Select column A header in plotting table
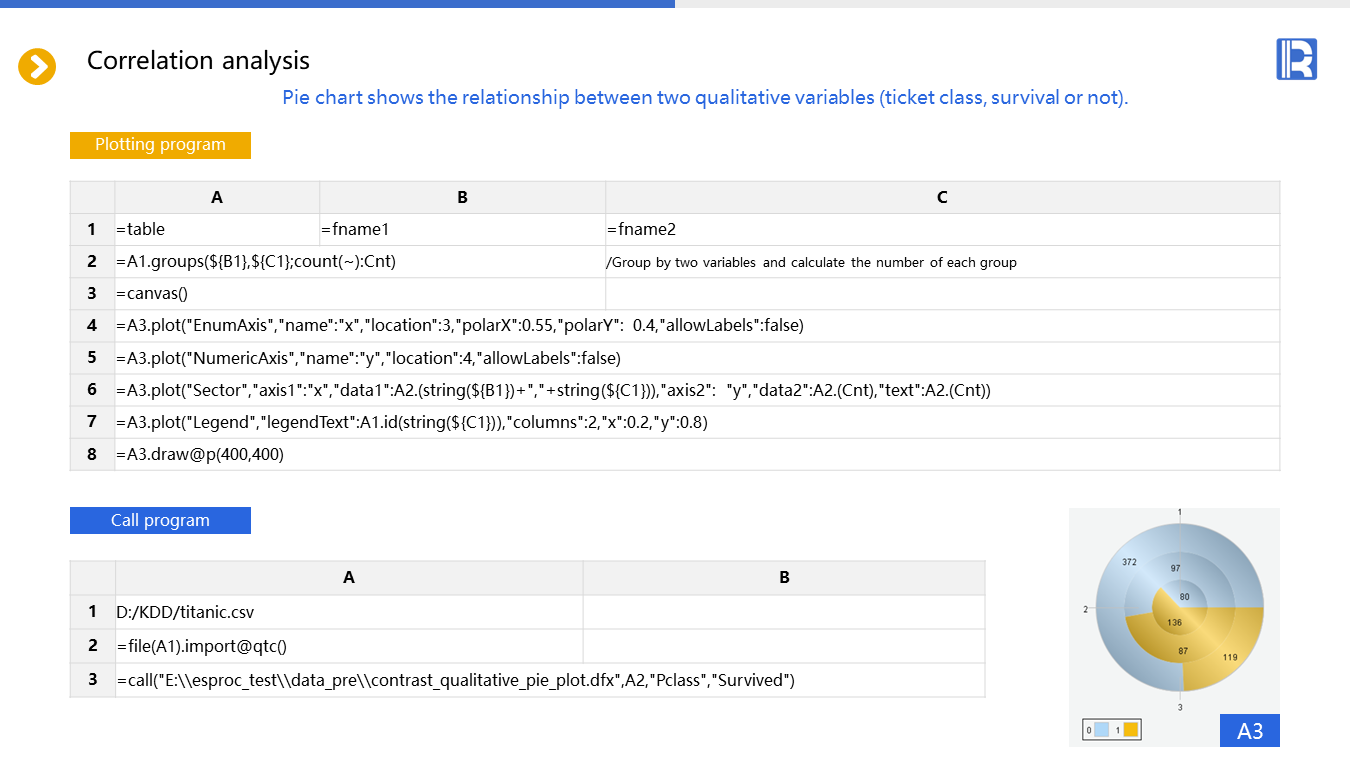This screenshot has width=1350, height=759. [x=217, y=198]
